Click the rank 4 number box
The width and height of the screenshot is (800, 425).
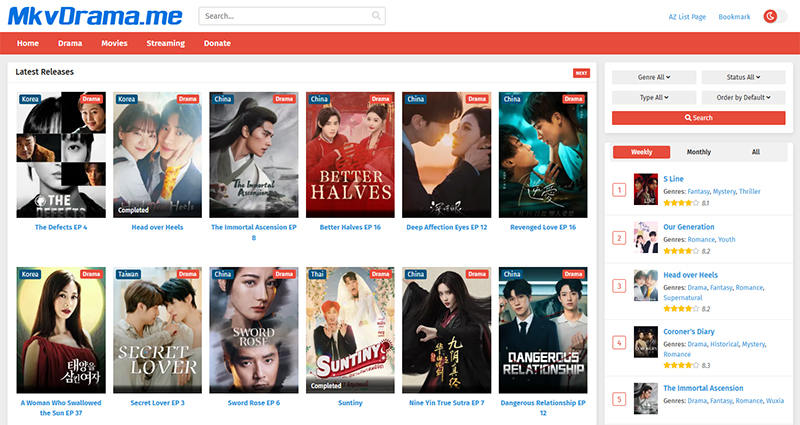[x=619, y=342]
